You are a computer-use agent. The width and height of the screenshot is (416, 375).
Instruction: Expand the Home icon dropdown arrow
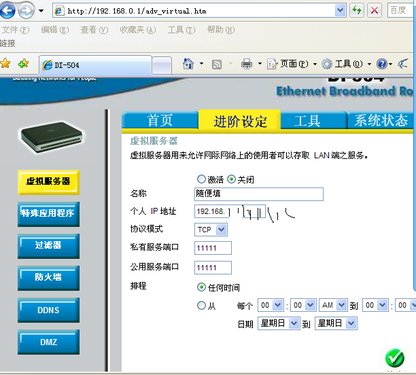pyautogui.click(x=201, y=63)
